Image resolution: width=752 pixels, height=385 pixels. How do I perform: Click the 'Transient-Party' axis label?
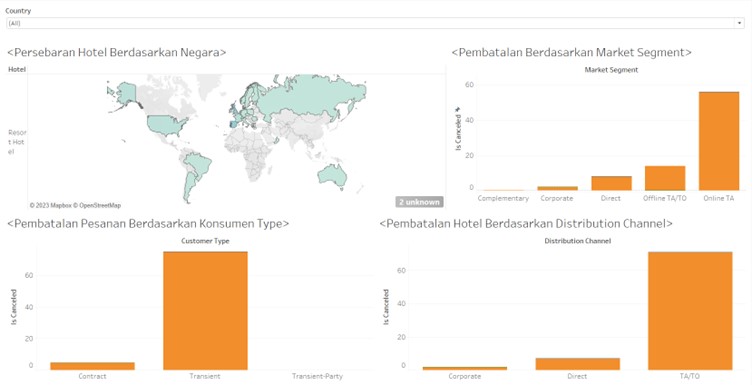(317, 376)
